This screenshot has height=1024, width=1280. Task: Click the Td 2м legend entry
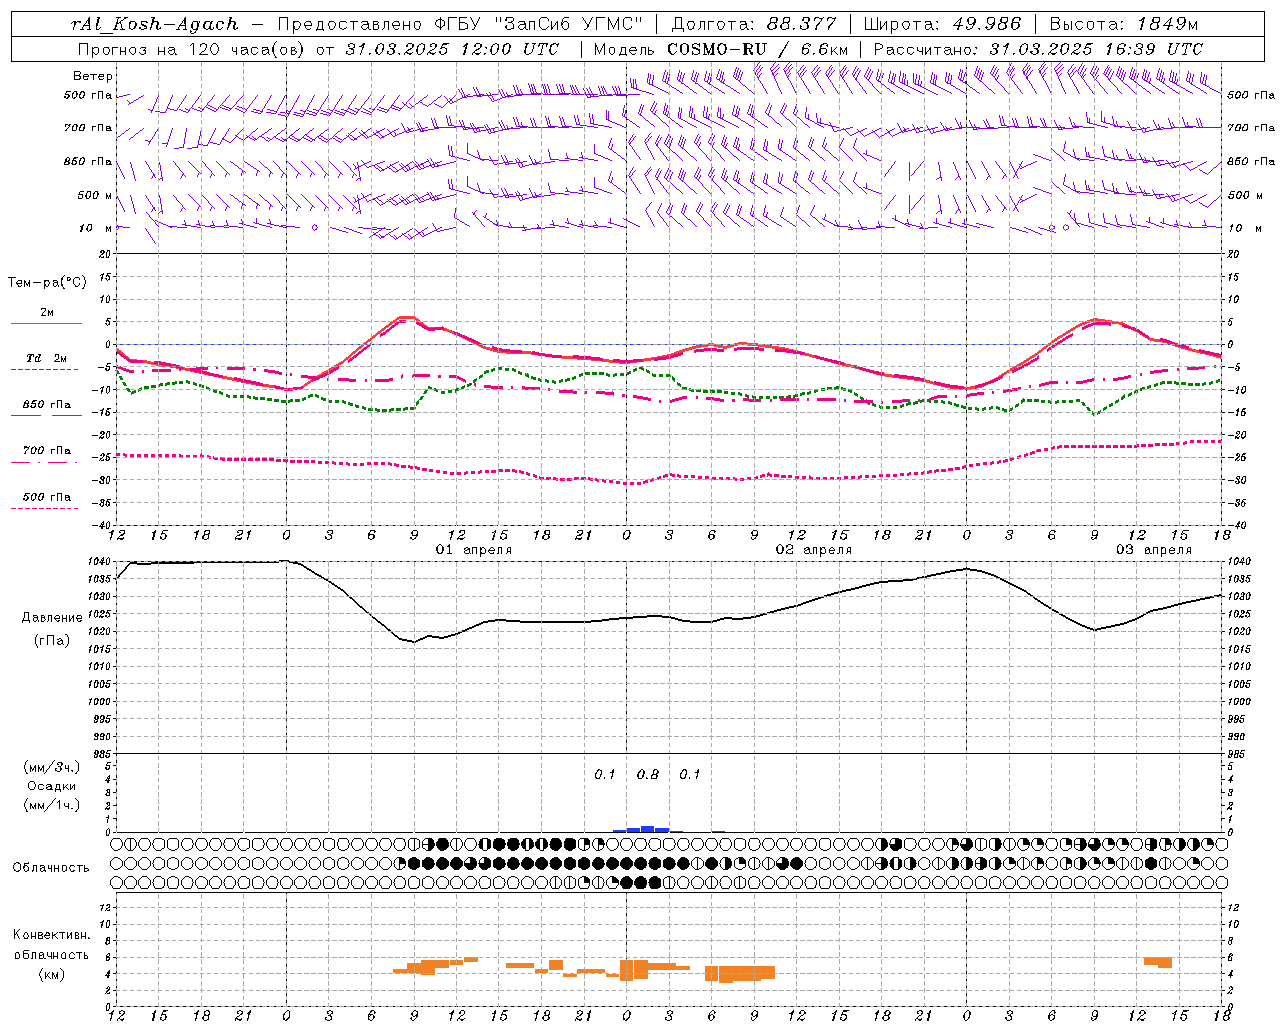click(47, 358)
